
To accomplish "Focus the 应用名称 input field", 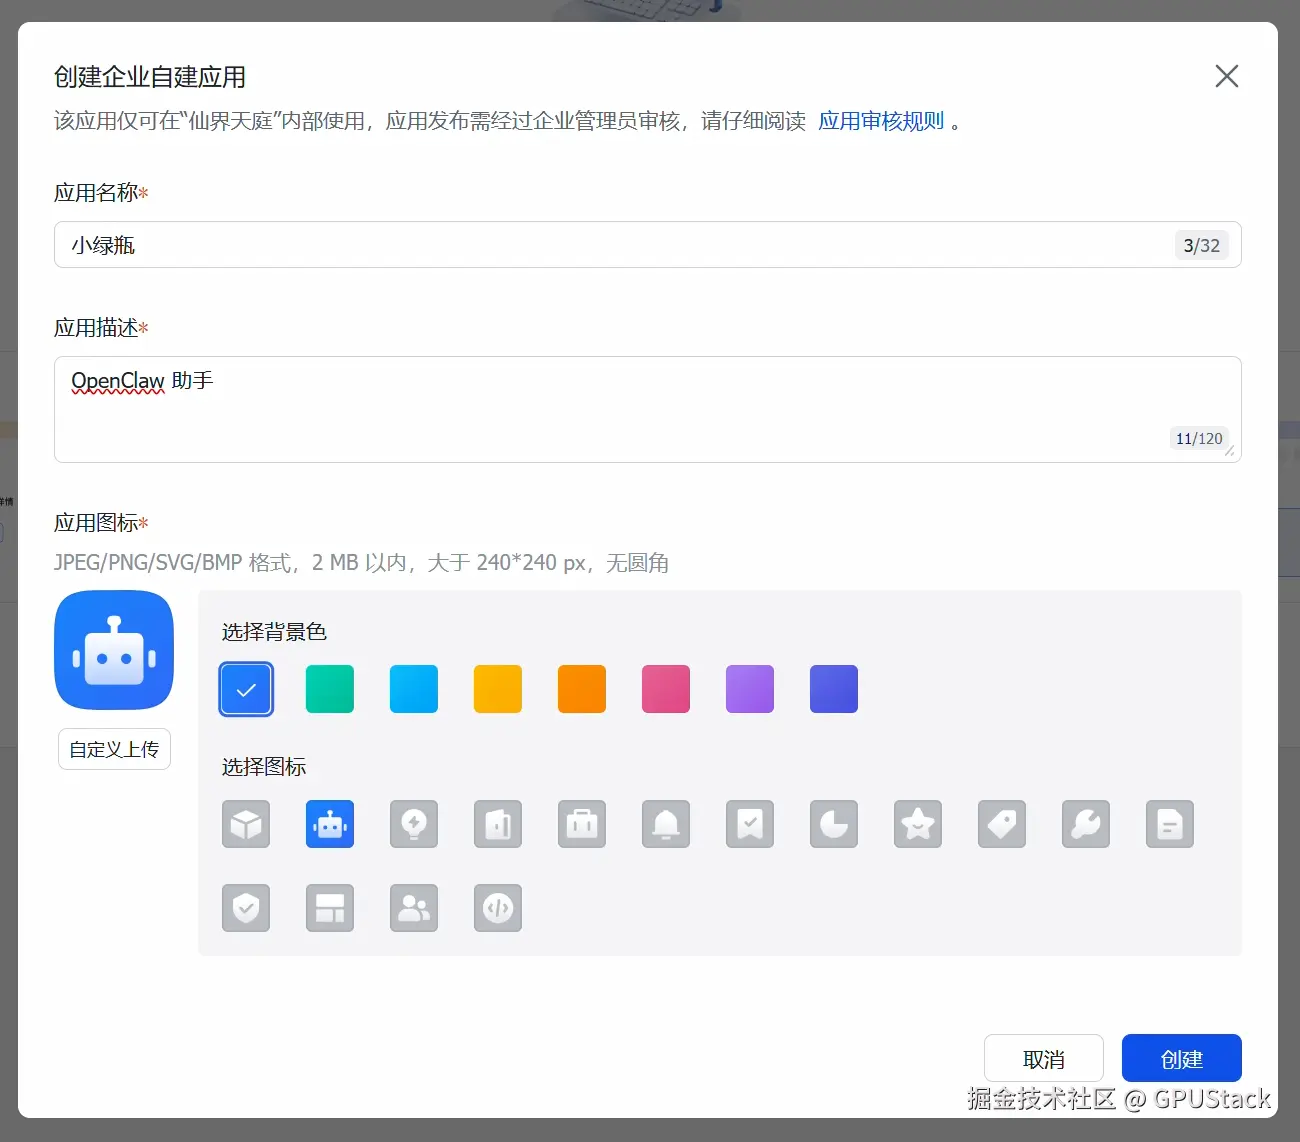I will (648, 245).
